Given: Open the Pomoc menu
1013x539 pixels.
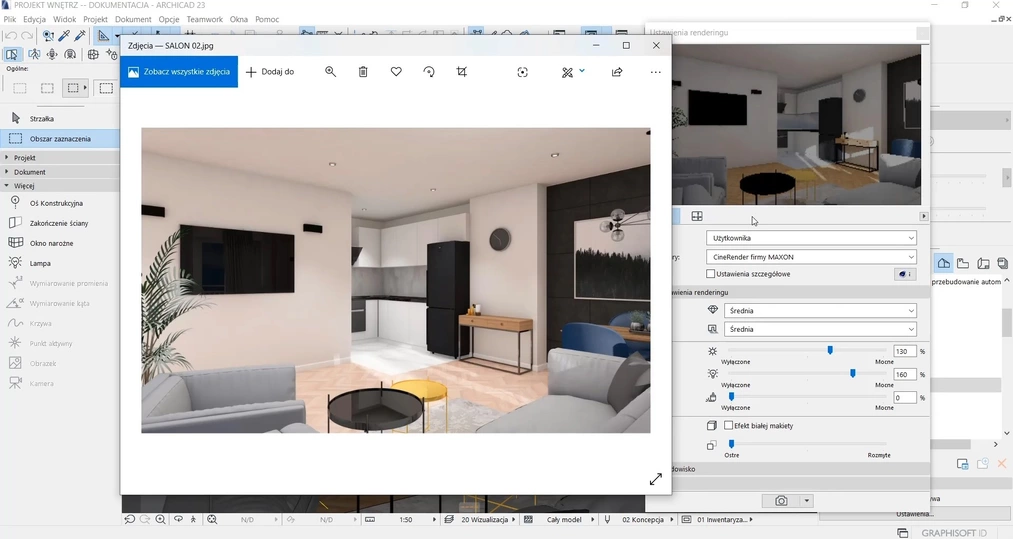Looking at the screenshot, I should click(267, 19).
